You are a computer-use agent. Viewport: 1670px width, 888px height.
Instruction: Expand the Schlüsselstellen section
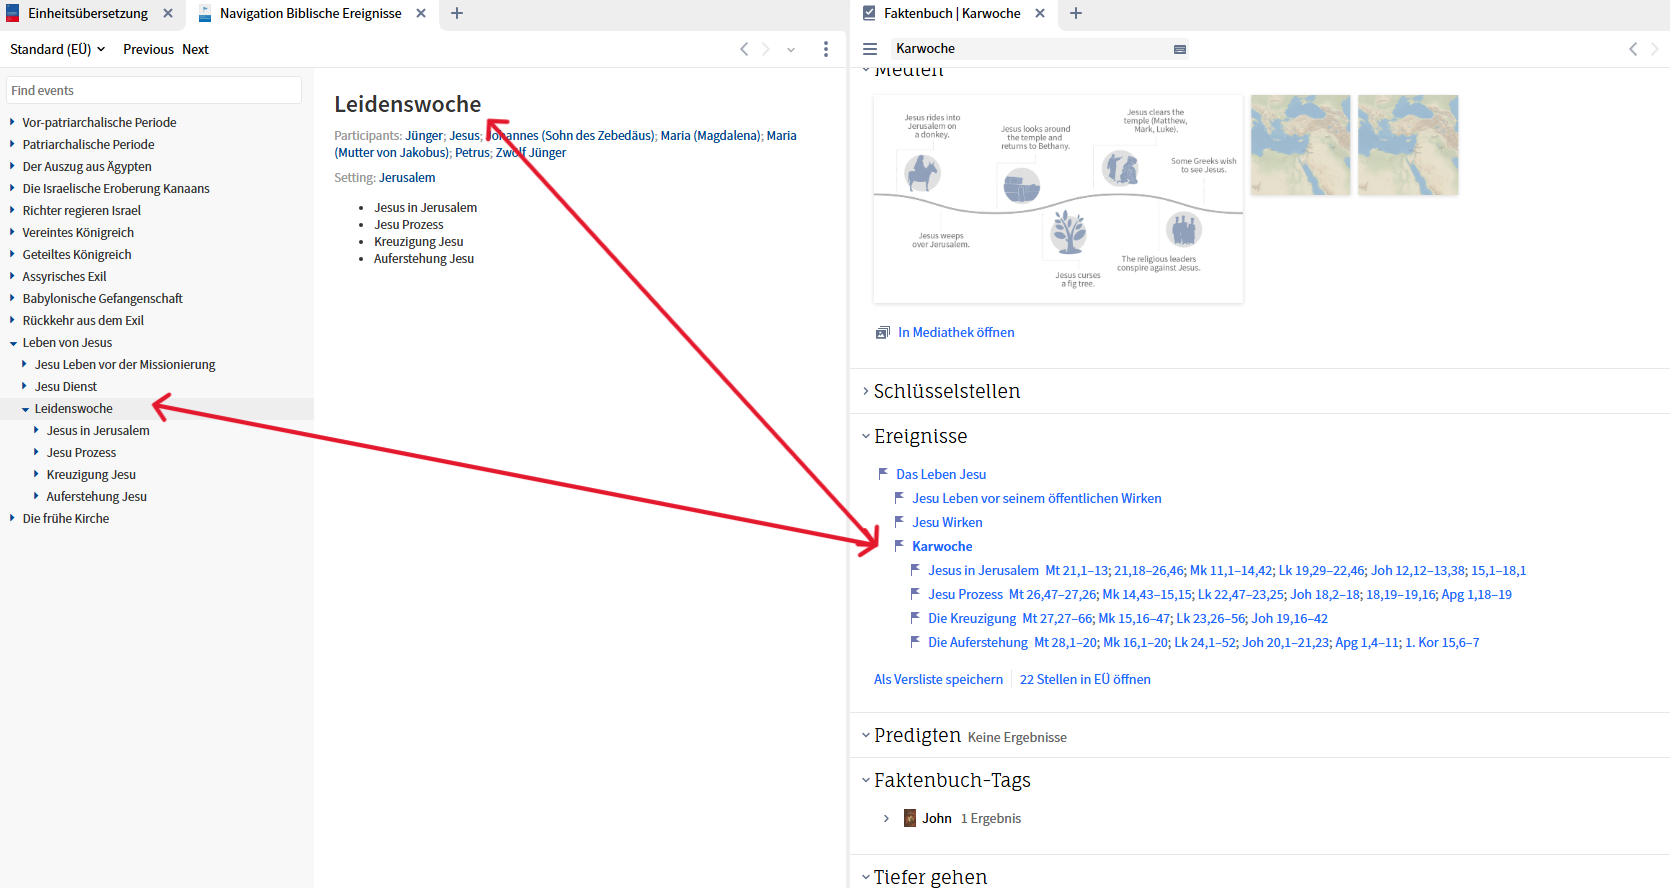(x=866, y=391)
